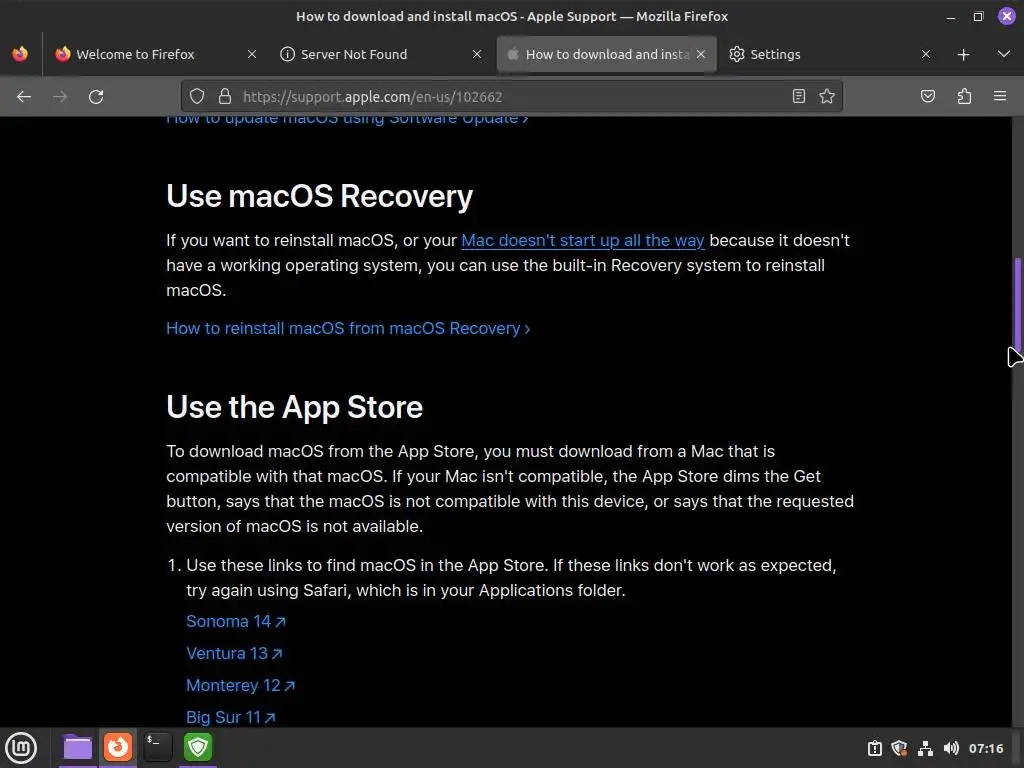The width and height of the screenshot is (1024, 768).
Task: Switch to Server Not Found tab
Action: tap(353, 54)
